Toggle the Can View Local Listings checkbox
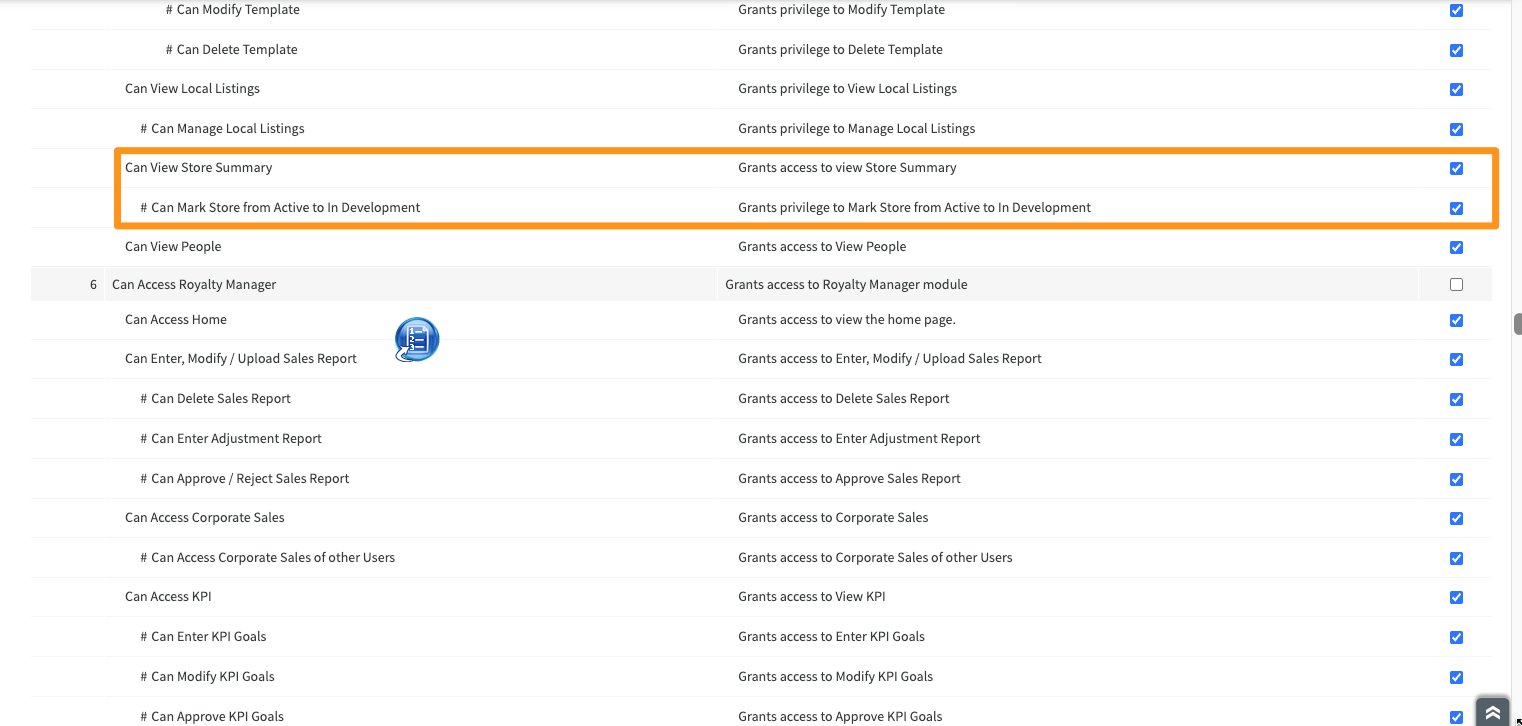 [x=1456, y=89]
